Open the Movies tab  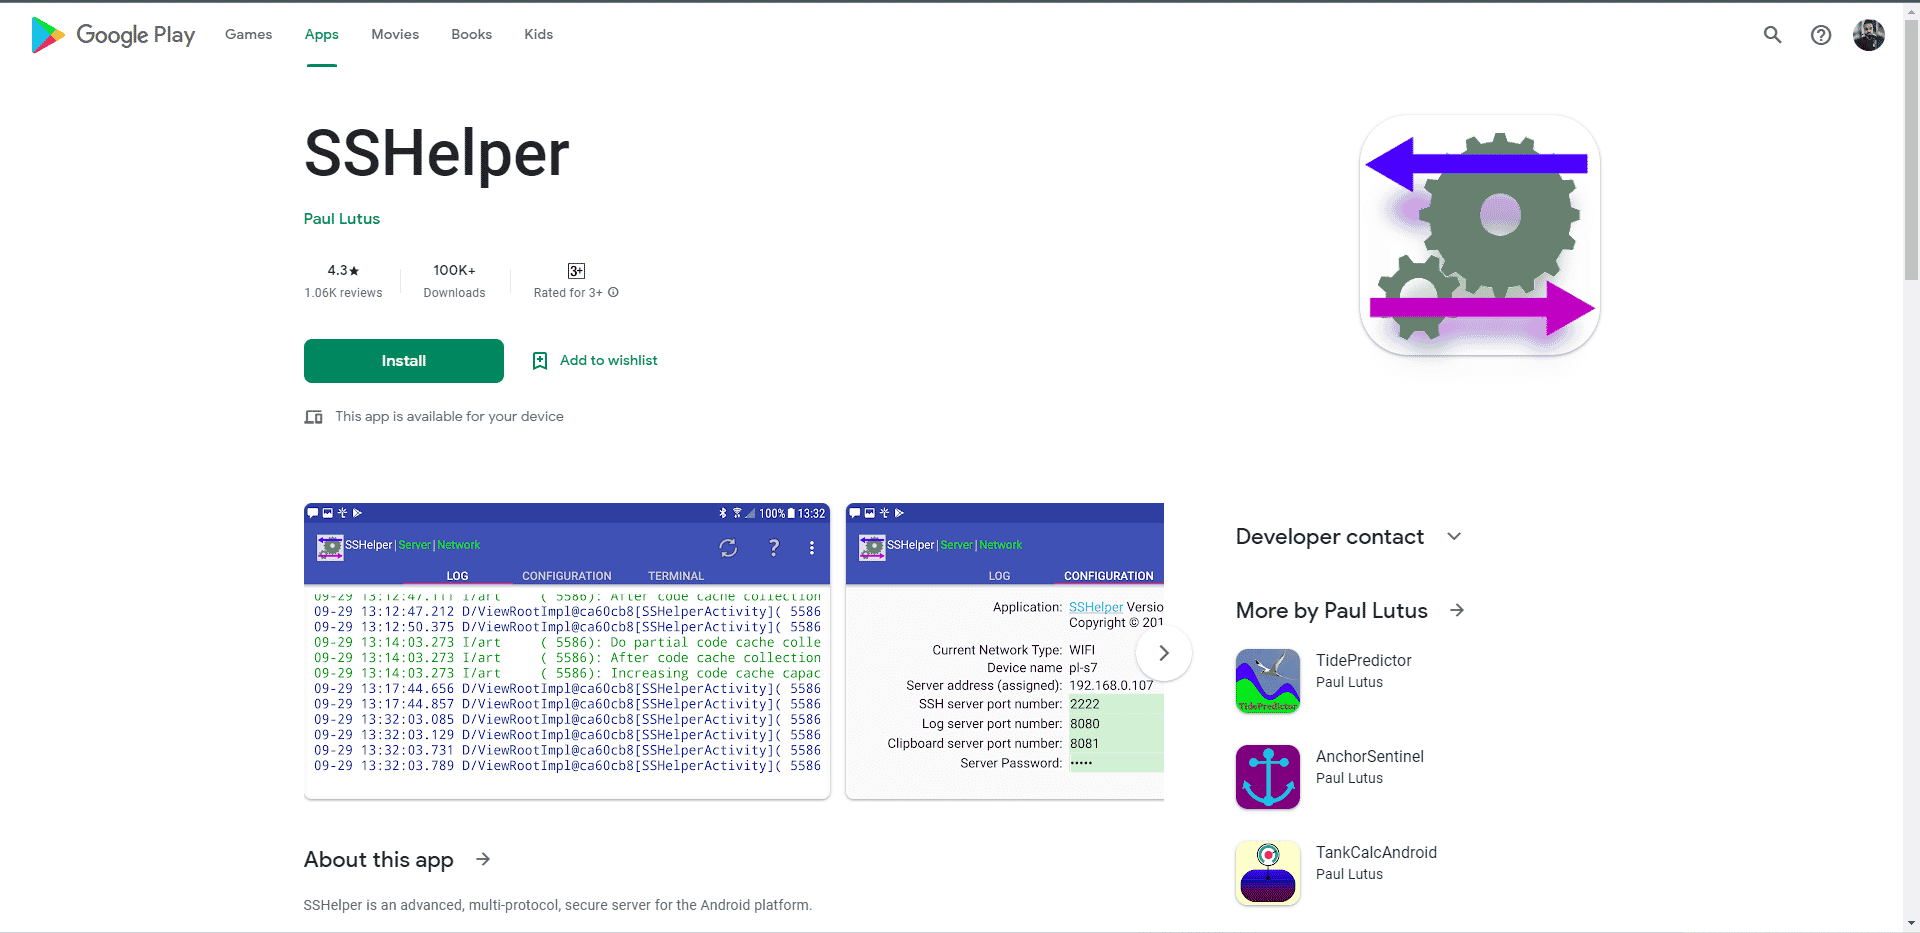click(x=395, y=34)
